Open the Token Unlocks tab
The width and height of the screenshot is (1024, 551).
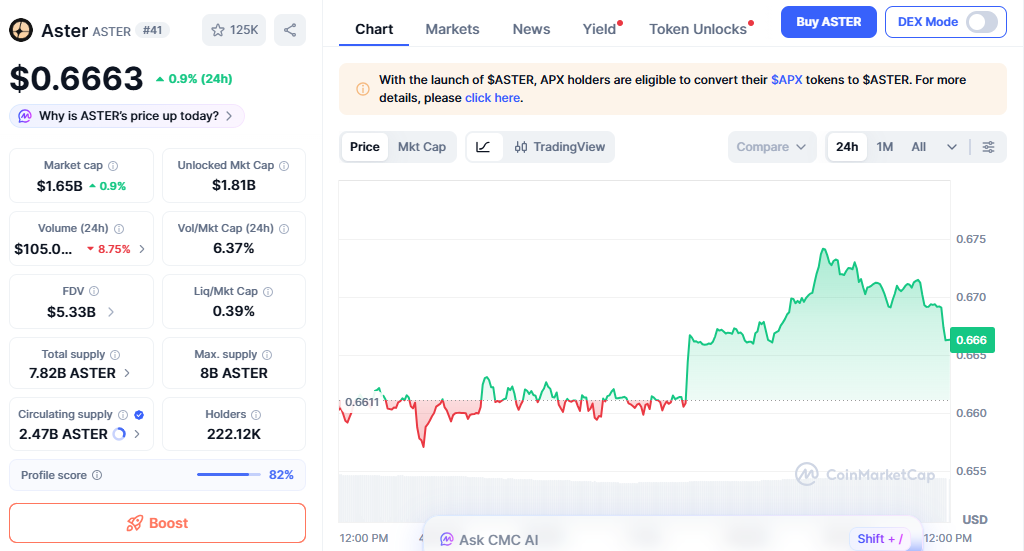(x=698, y=29)
